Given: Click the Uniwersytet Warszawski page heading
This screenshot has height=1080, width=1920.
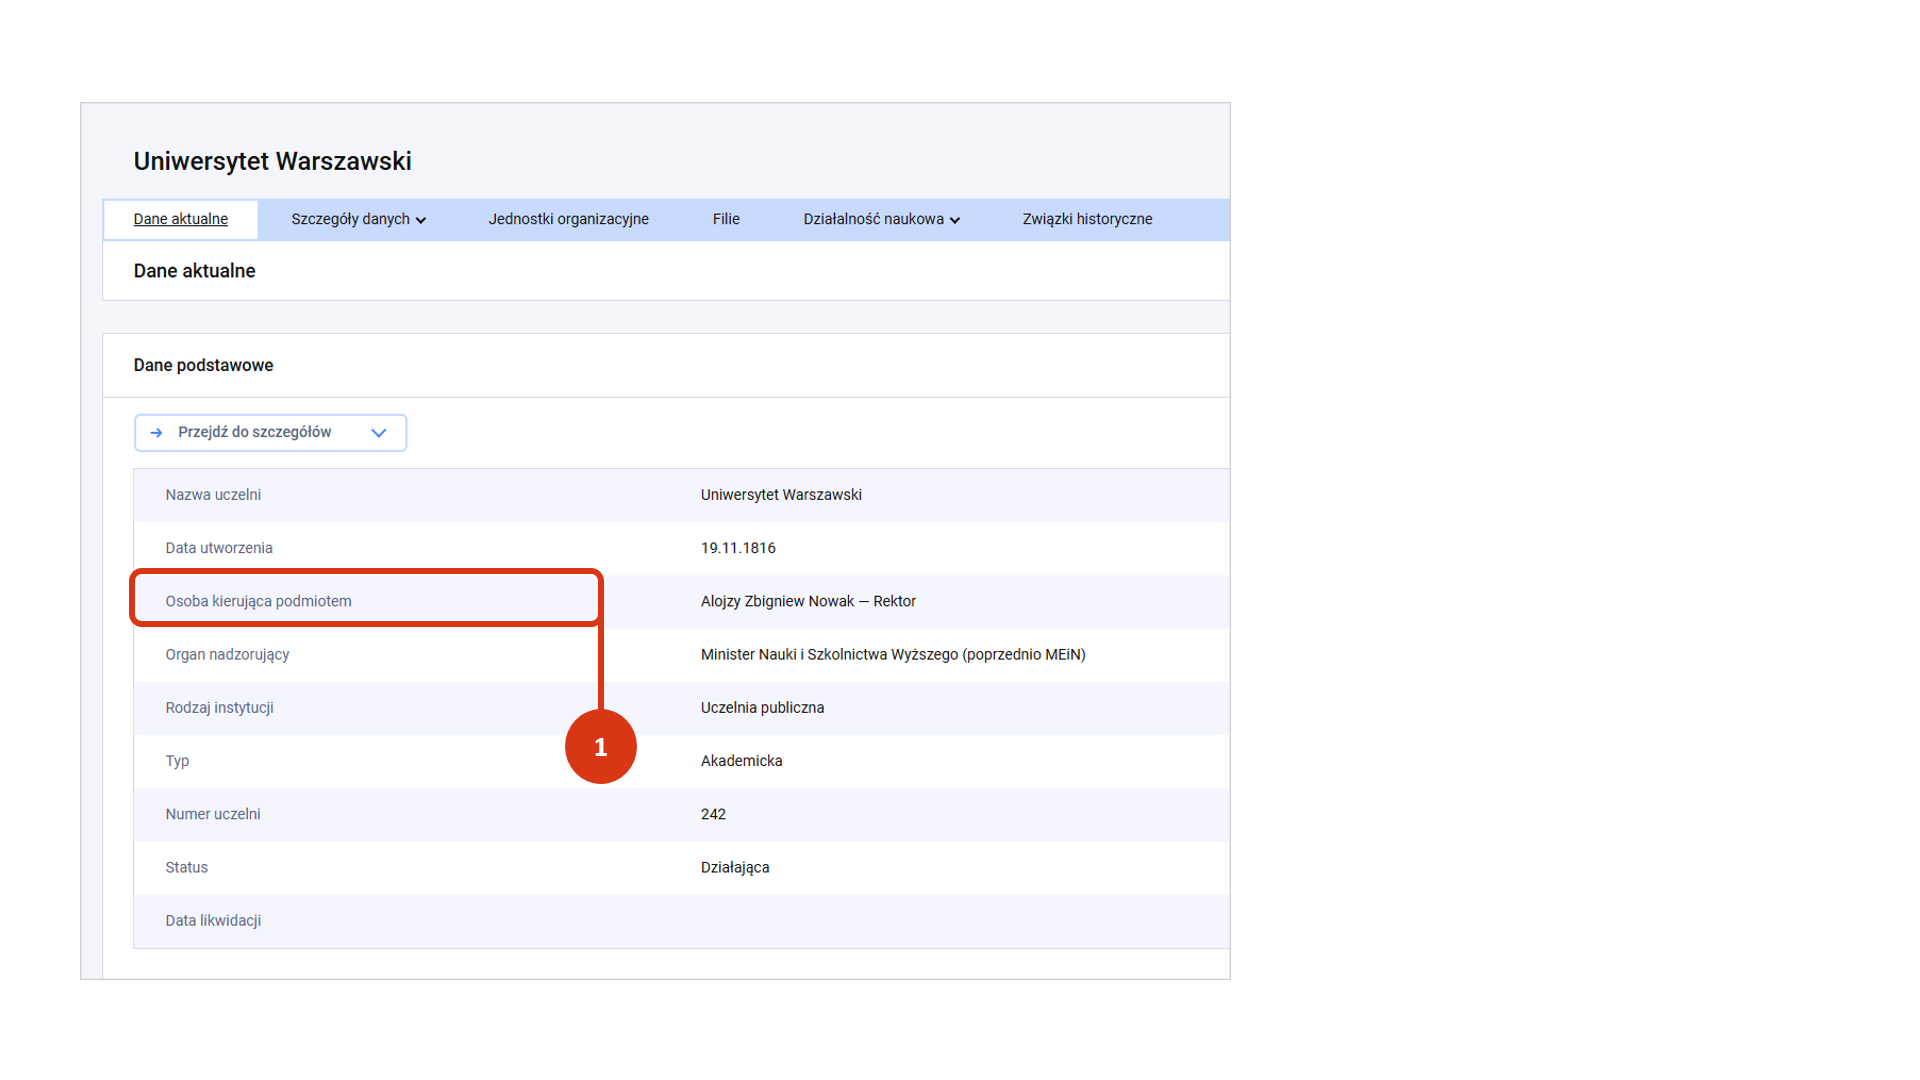Looking at the screenshot, I should (x=272, y=161).
